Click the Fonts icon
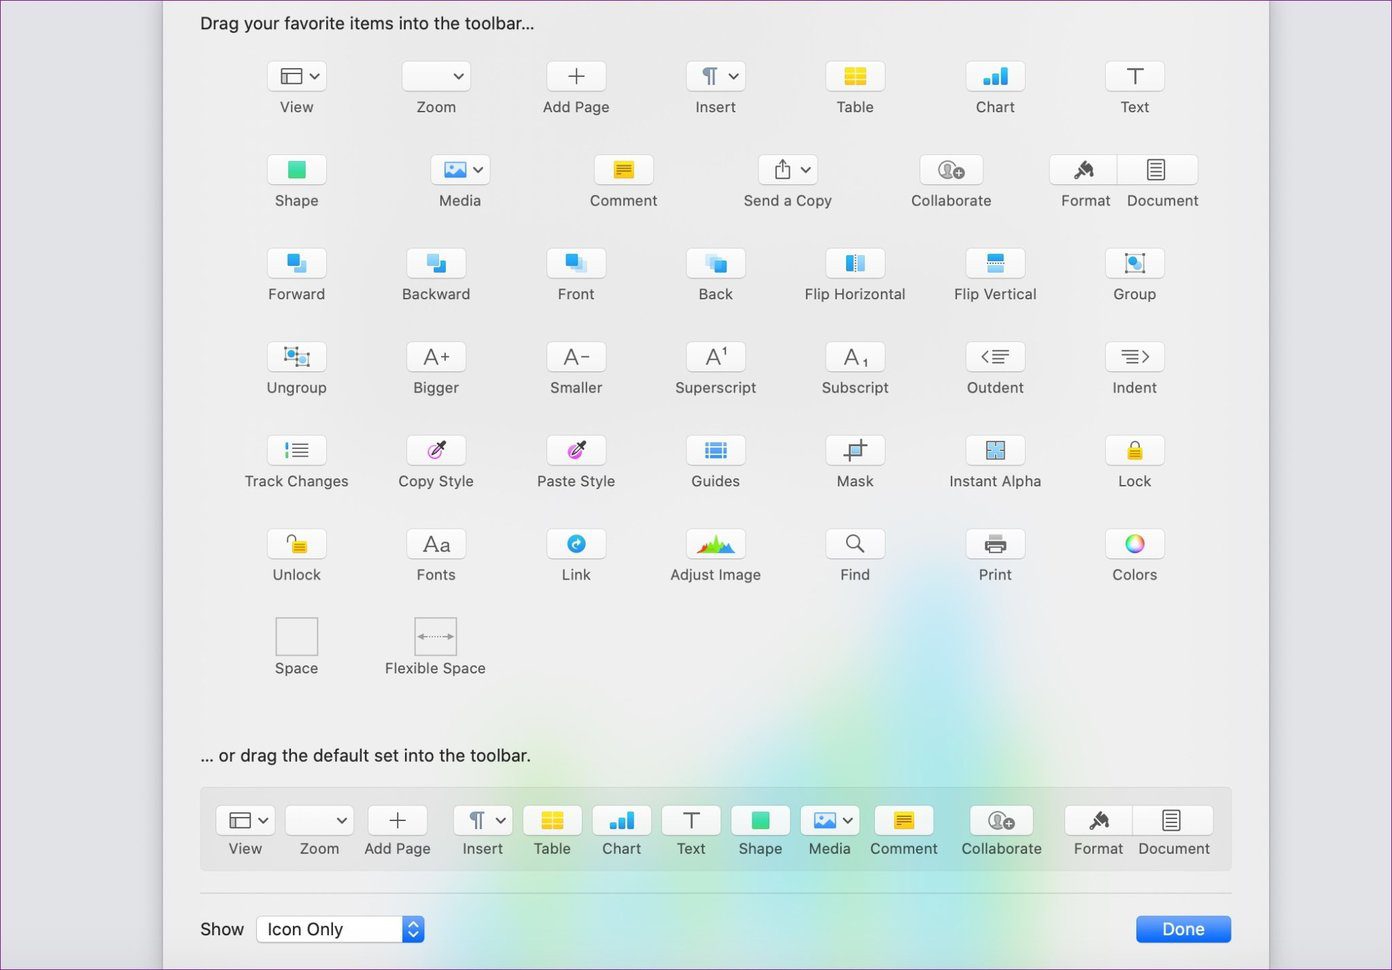The width and height of the screenshot is (1392, 970). (436, 544)
